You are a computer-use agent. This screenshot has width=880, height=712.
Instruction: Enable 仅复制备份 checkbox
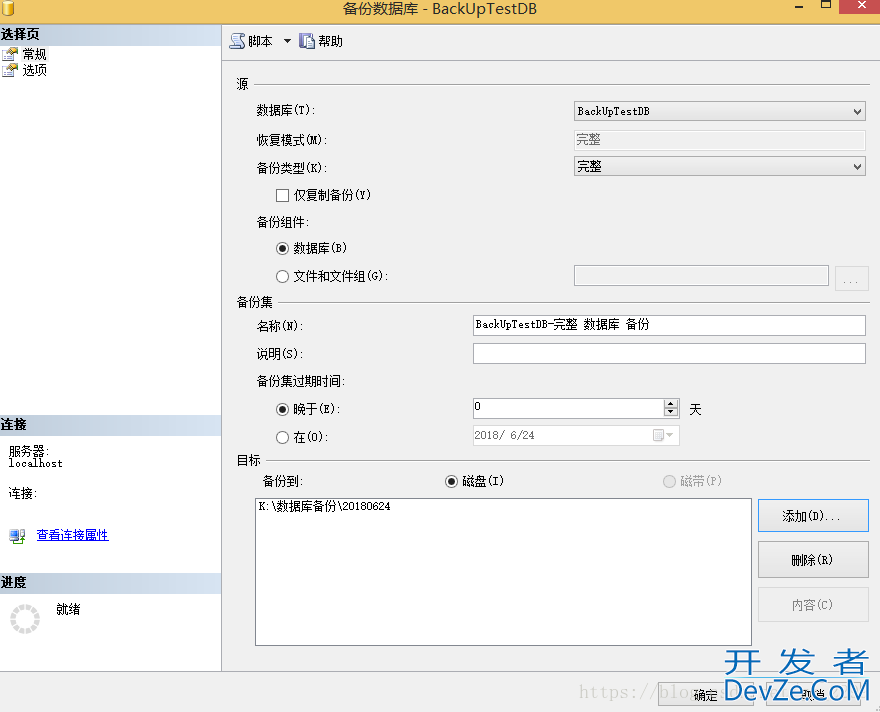coord(282,195)
